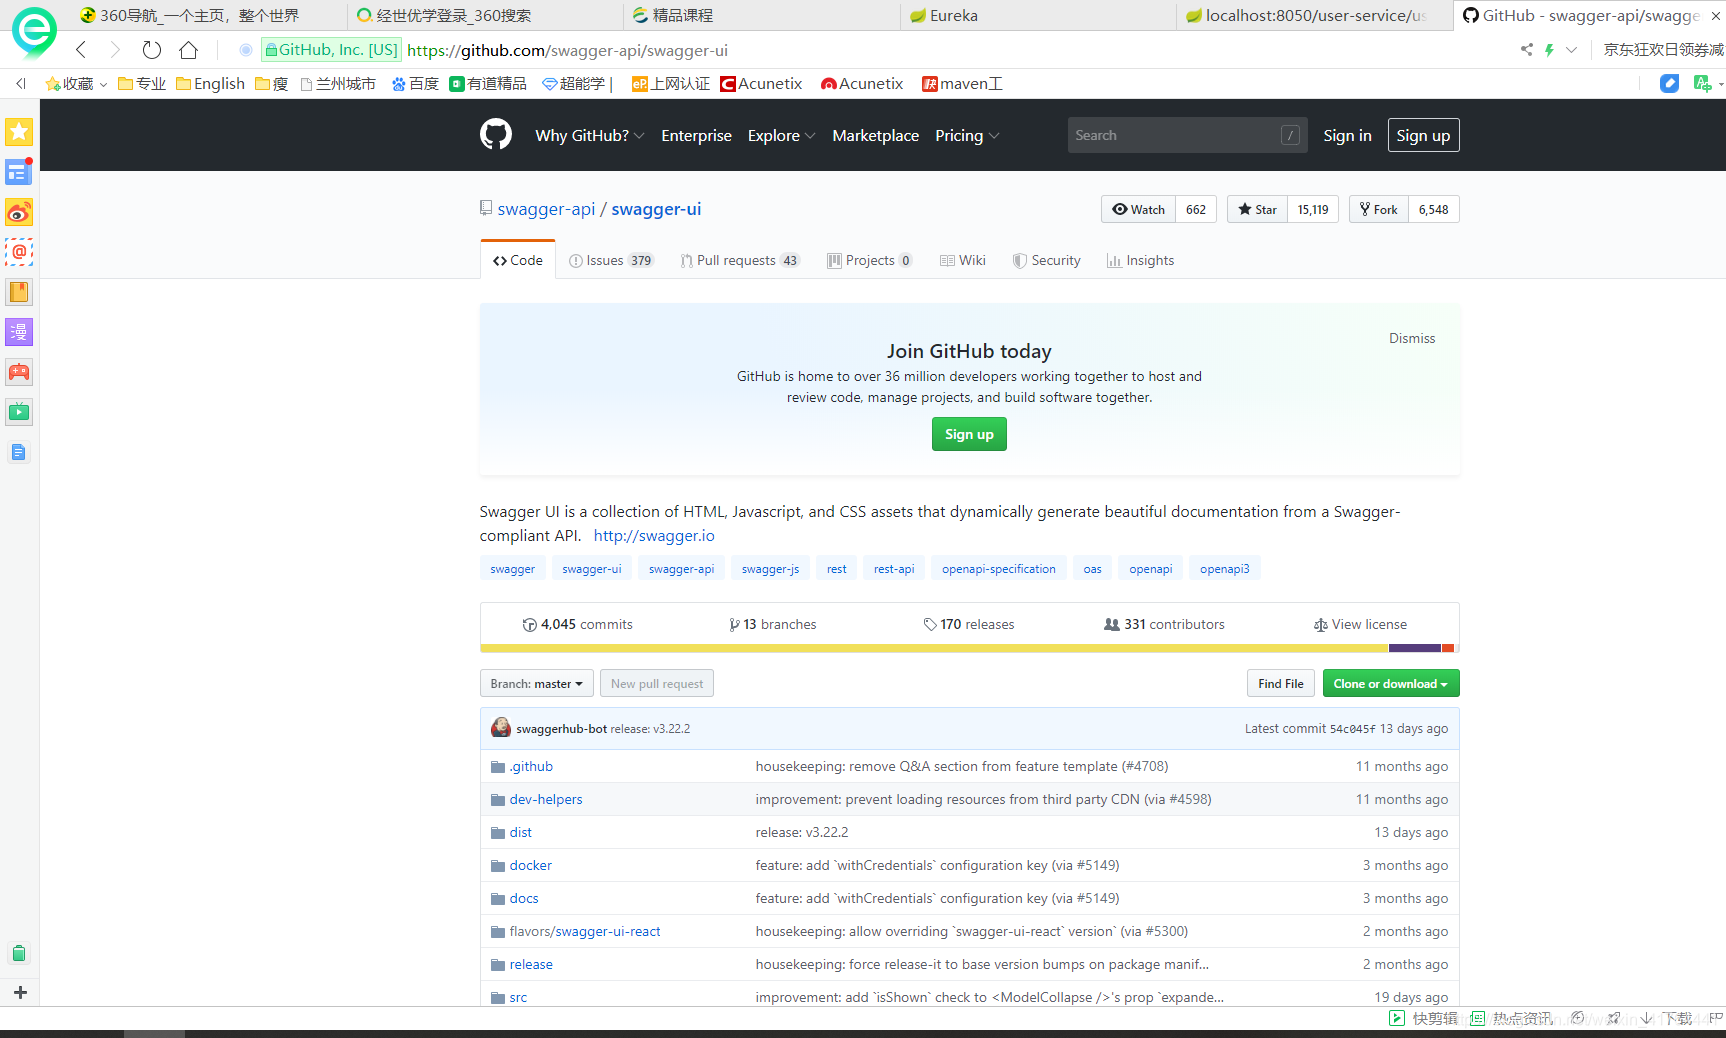The width and height of the screenshot is (1726, 1038).
Task: Expand the address bar dropdown chevron
Action: tap(1571, 50)
